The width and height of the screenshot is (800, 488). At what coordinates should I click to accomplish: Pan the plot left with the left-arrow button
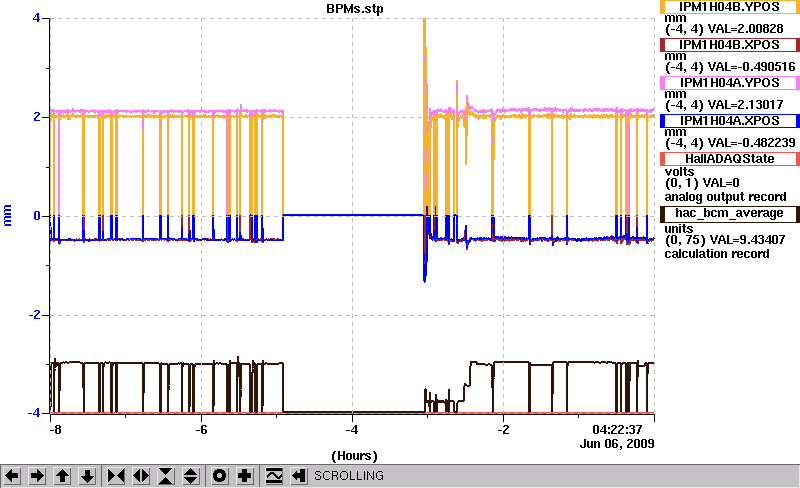(12, 476)
